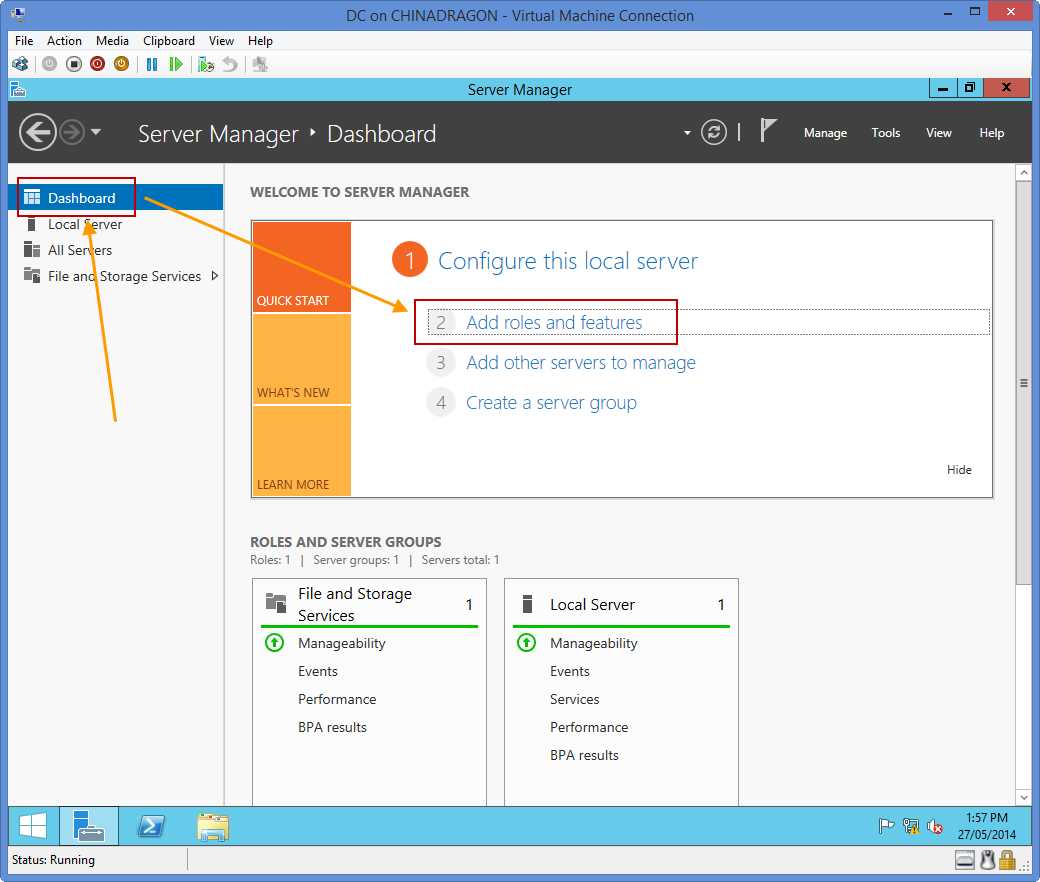The height and width of the screenshot is (882, 1040).
Task: Click the network warning tray icon
Action: (911, 826)
